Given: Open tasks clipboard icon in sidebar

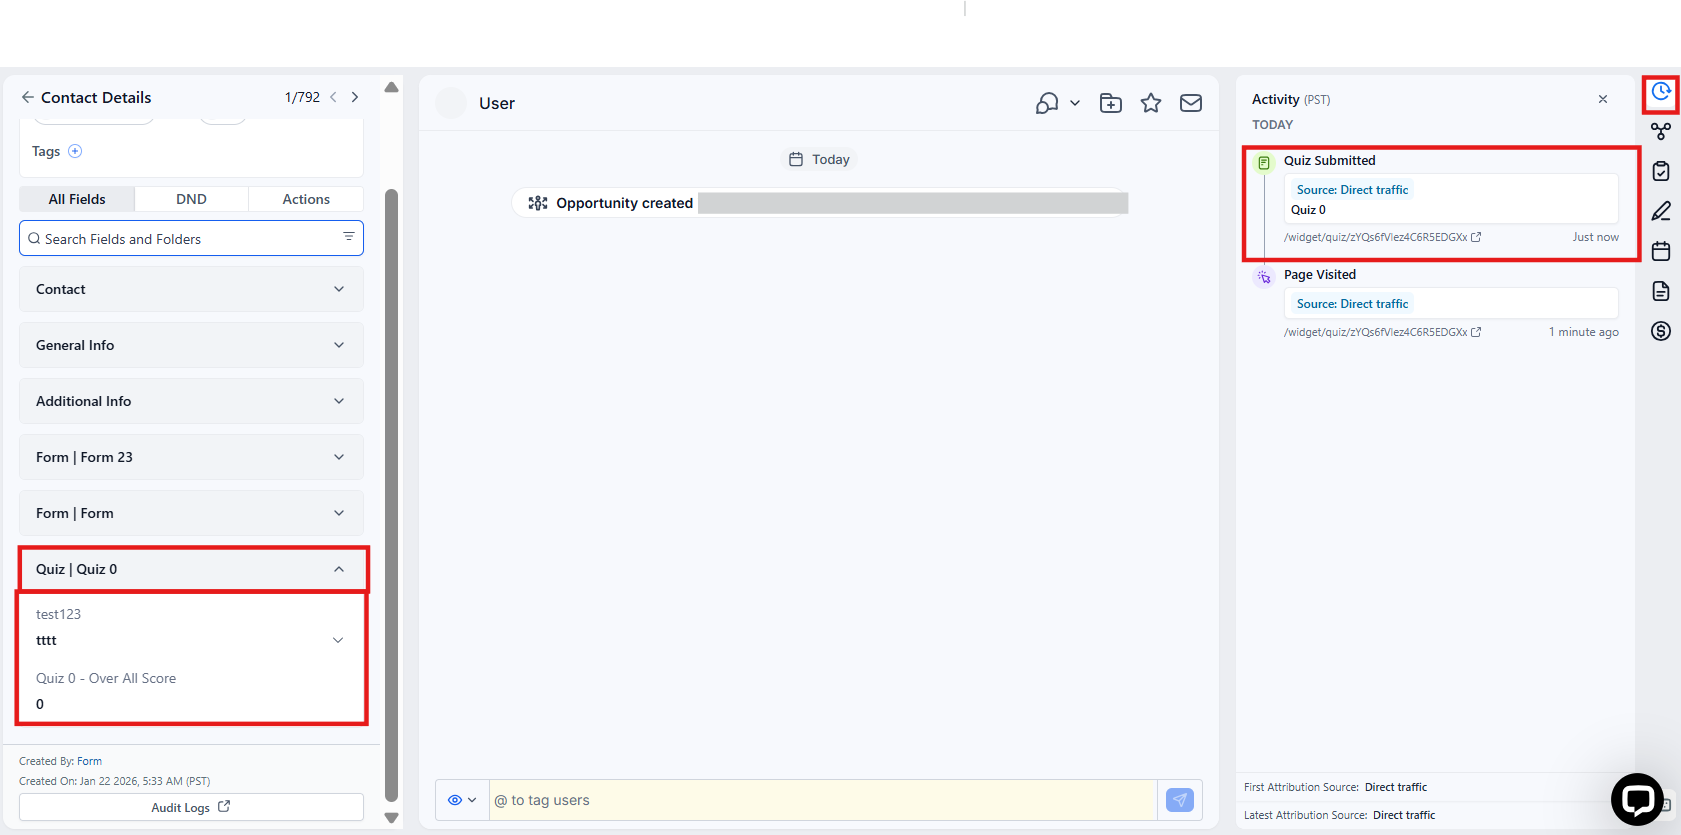Looking at the screenshot, I should click(1661, 171).
